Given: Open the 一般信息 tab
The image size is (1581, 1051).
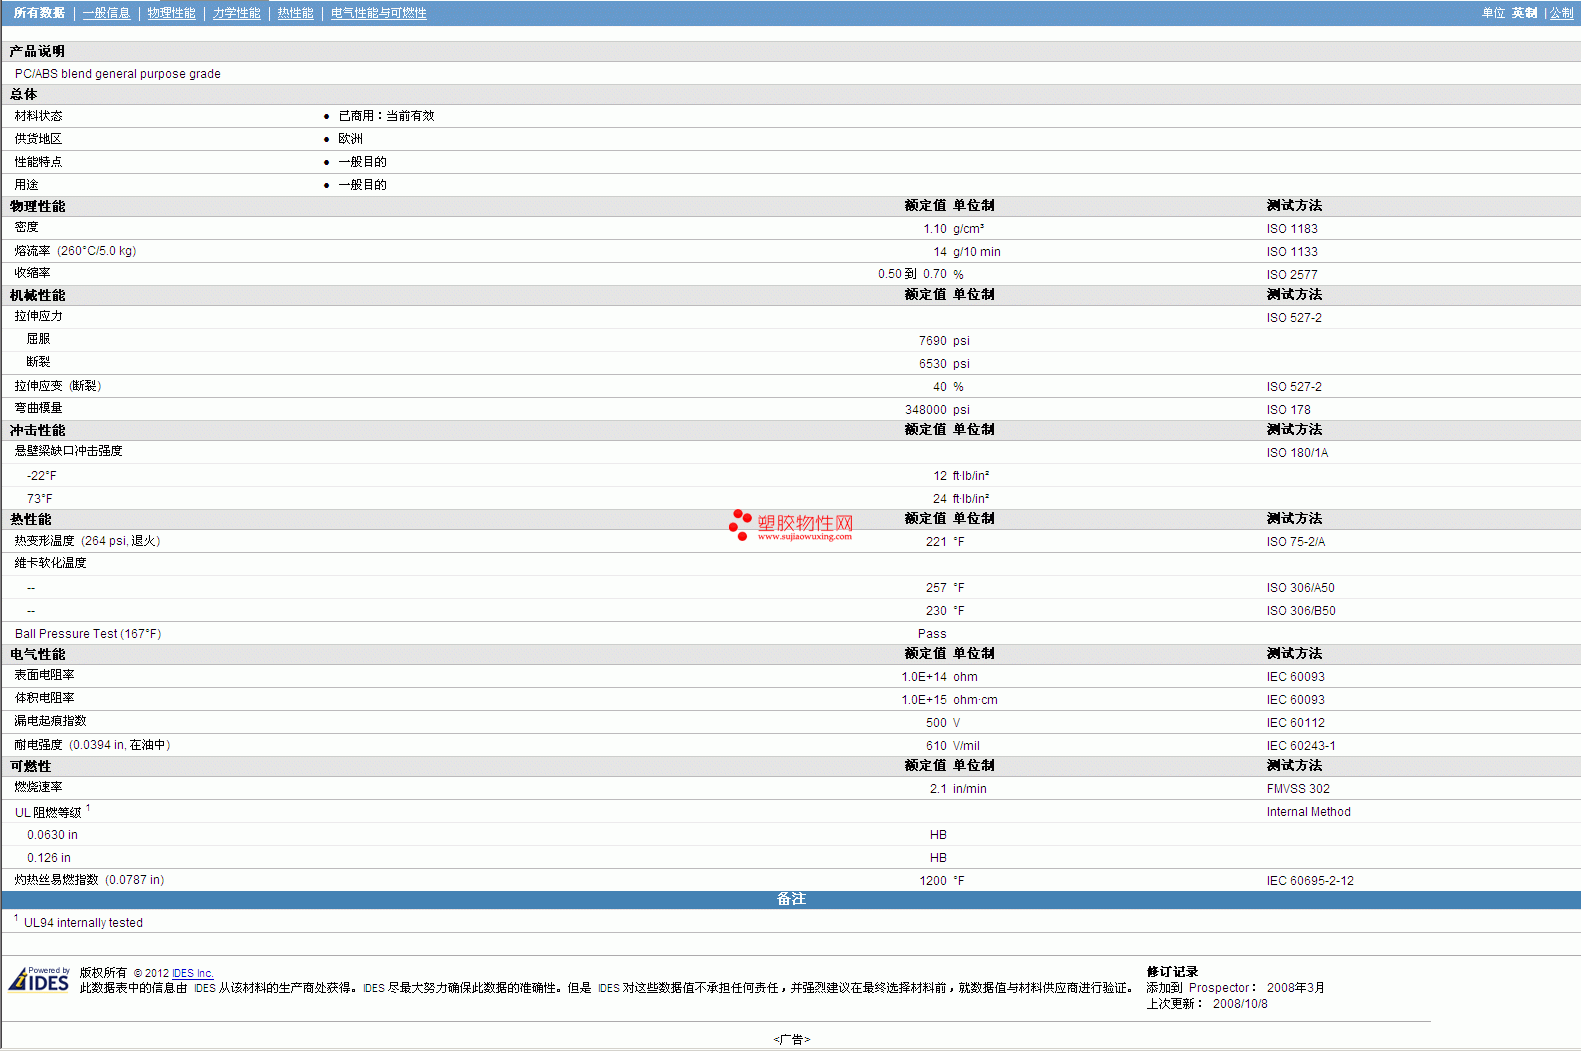Looking at the screenshot, I should [x=106, y=13].
